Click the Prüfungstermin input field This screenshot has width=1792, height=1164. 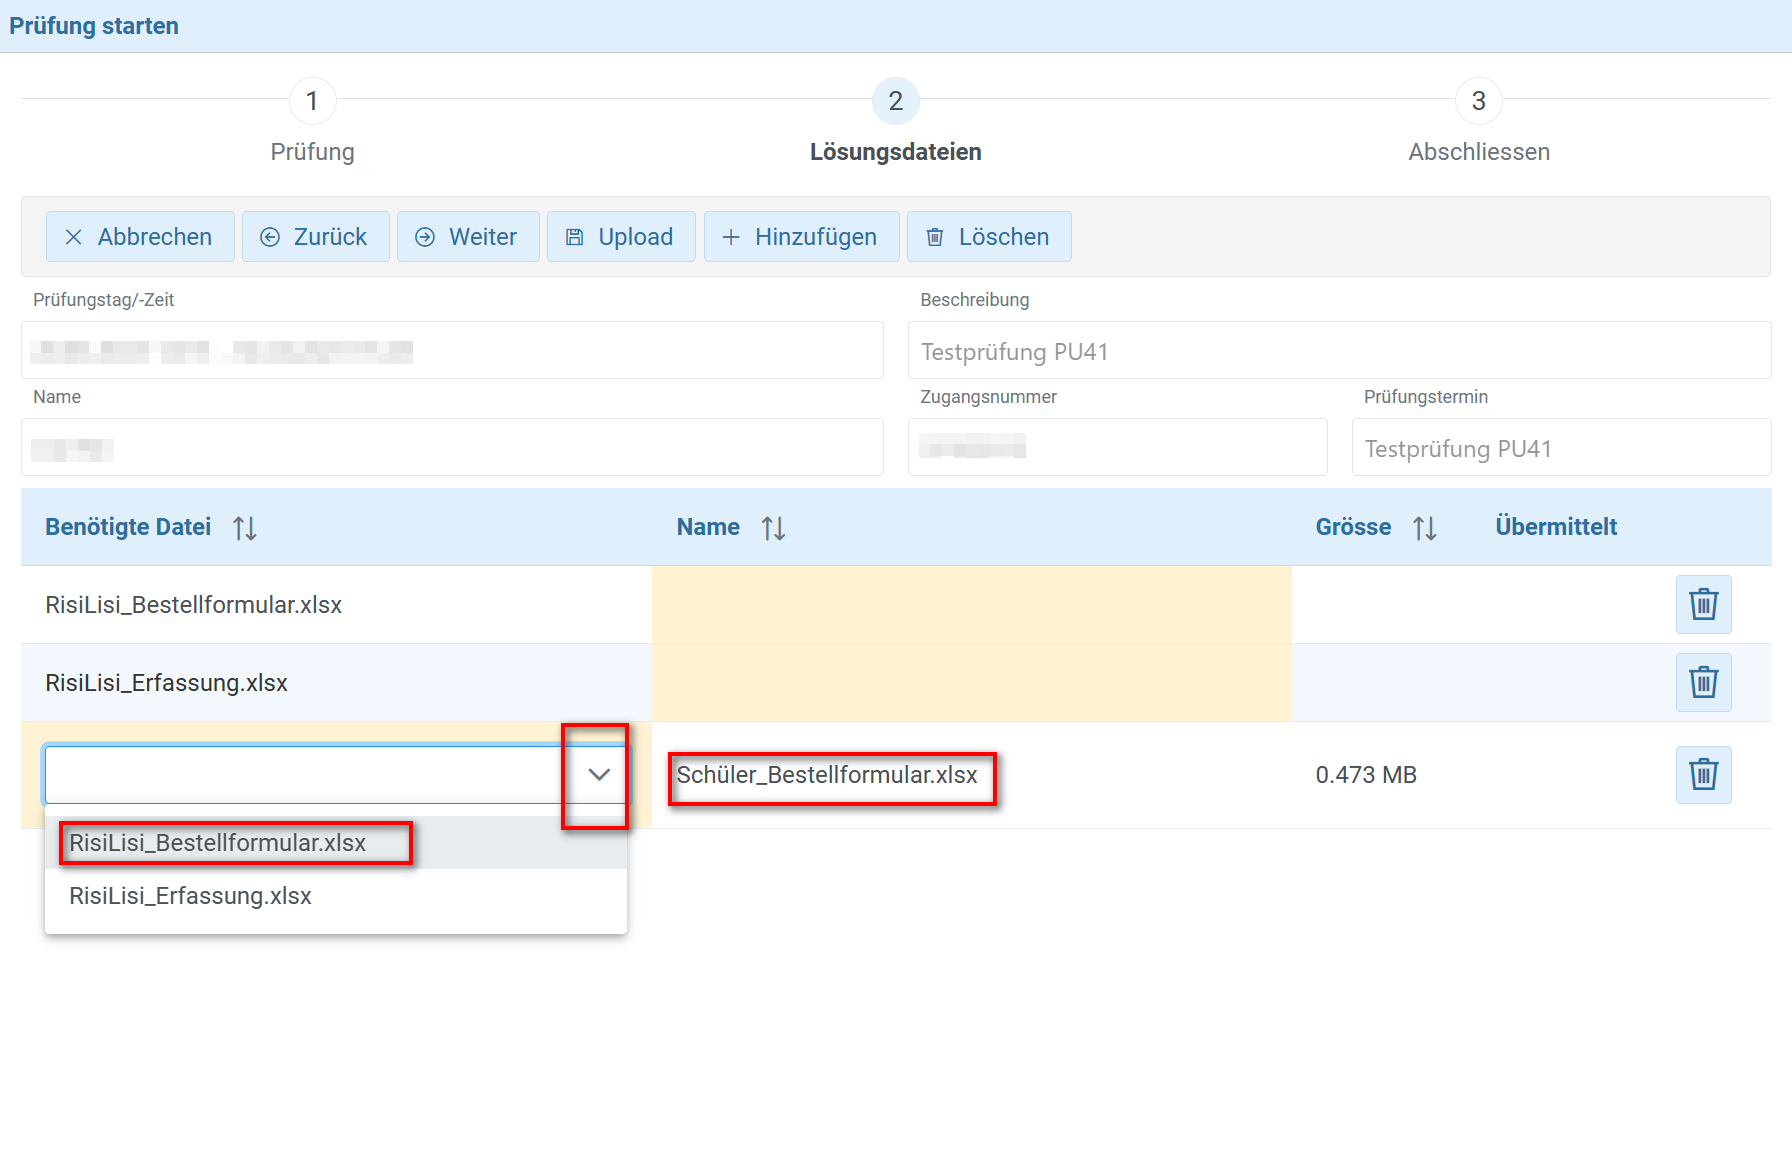click(x=1561, y=447)
